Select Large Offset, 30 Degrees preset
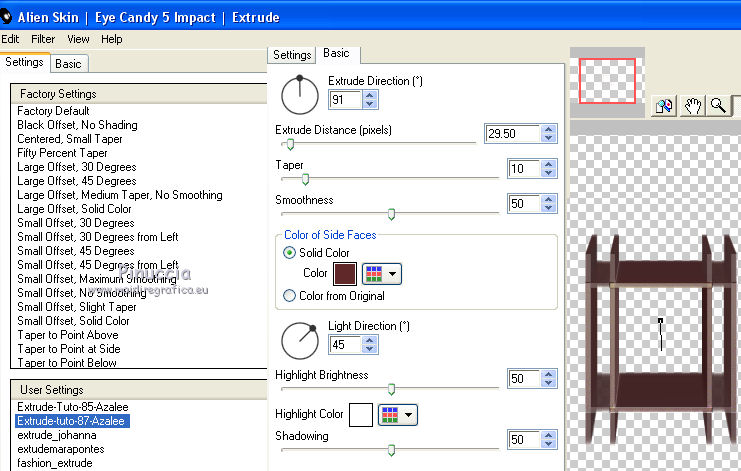The height and width of the screenshot is (471, 741). click(77, 167)
